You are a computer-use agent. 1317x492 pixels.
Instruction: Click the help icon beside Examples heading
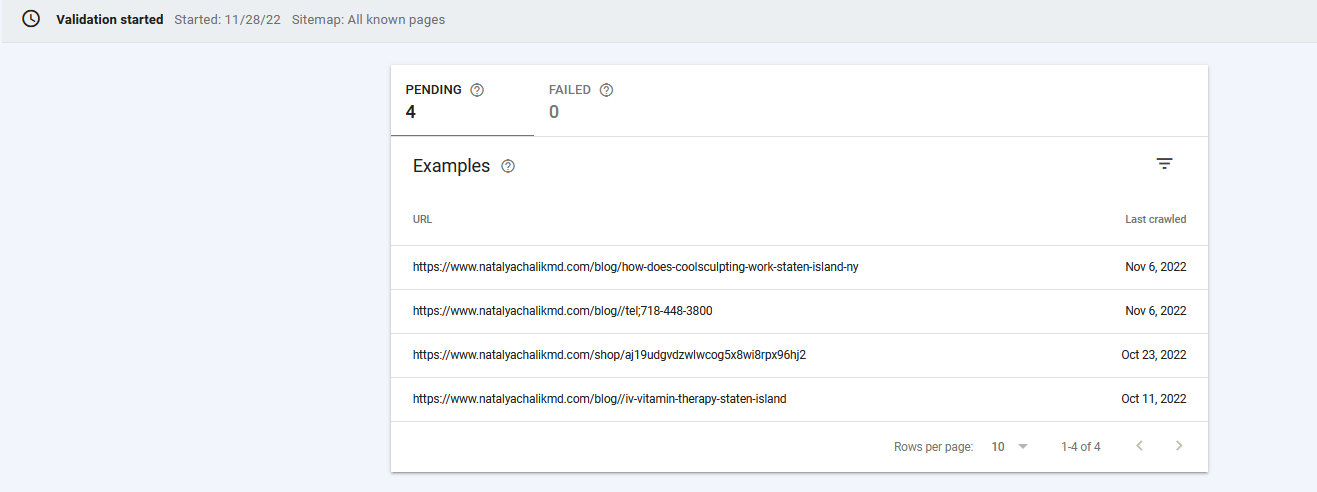pyautogui.click(x=508, y=166)
